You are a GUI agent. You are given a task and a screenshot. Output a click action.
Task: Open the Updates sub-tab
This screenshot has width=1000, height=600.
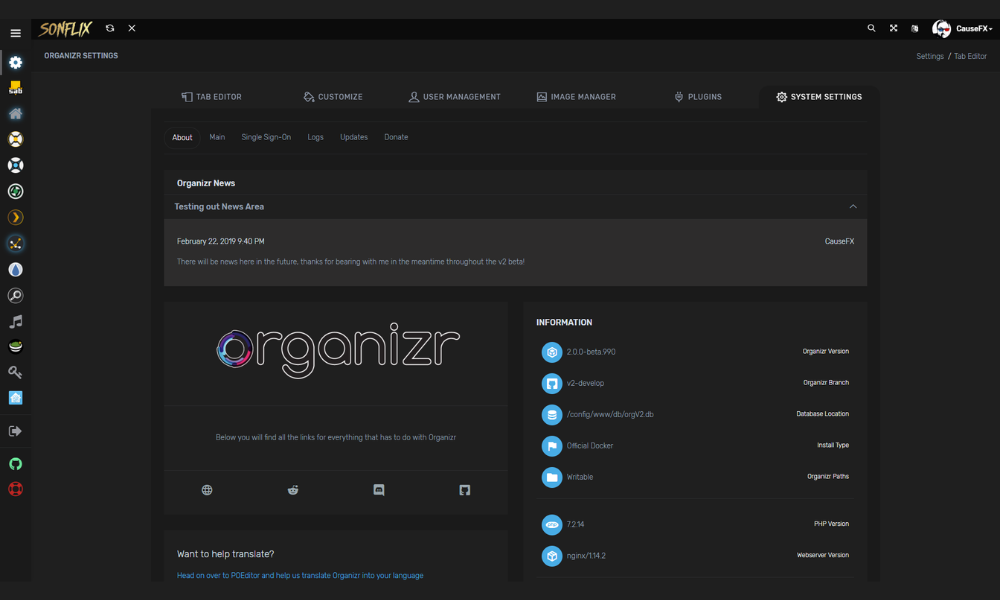pyautogui.click(x=353, y=137)
